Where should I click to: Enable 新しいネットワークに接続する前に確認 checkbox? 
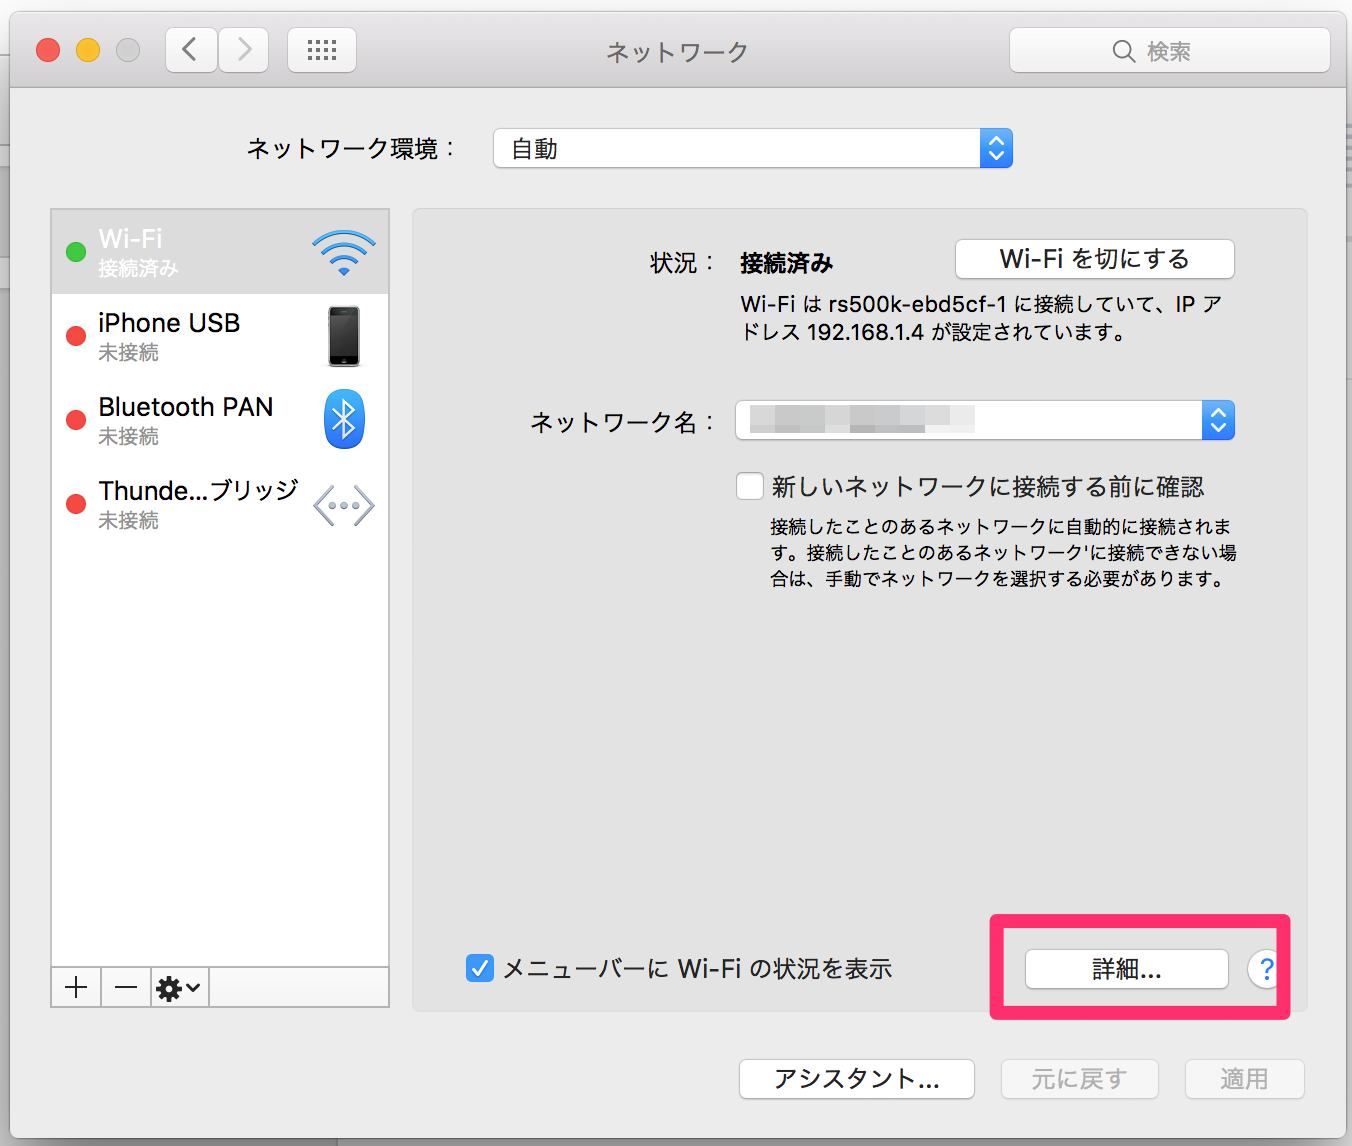[750, 487]
